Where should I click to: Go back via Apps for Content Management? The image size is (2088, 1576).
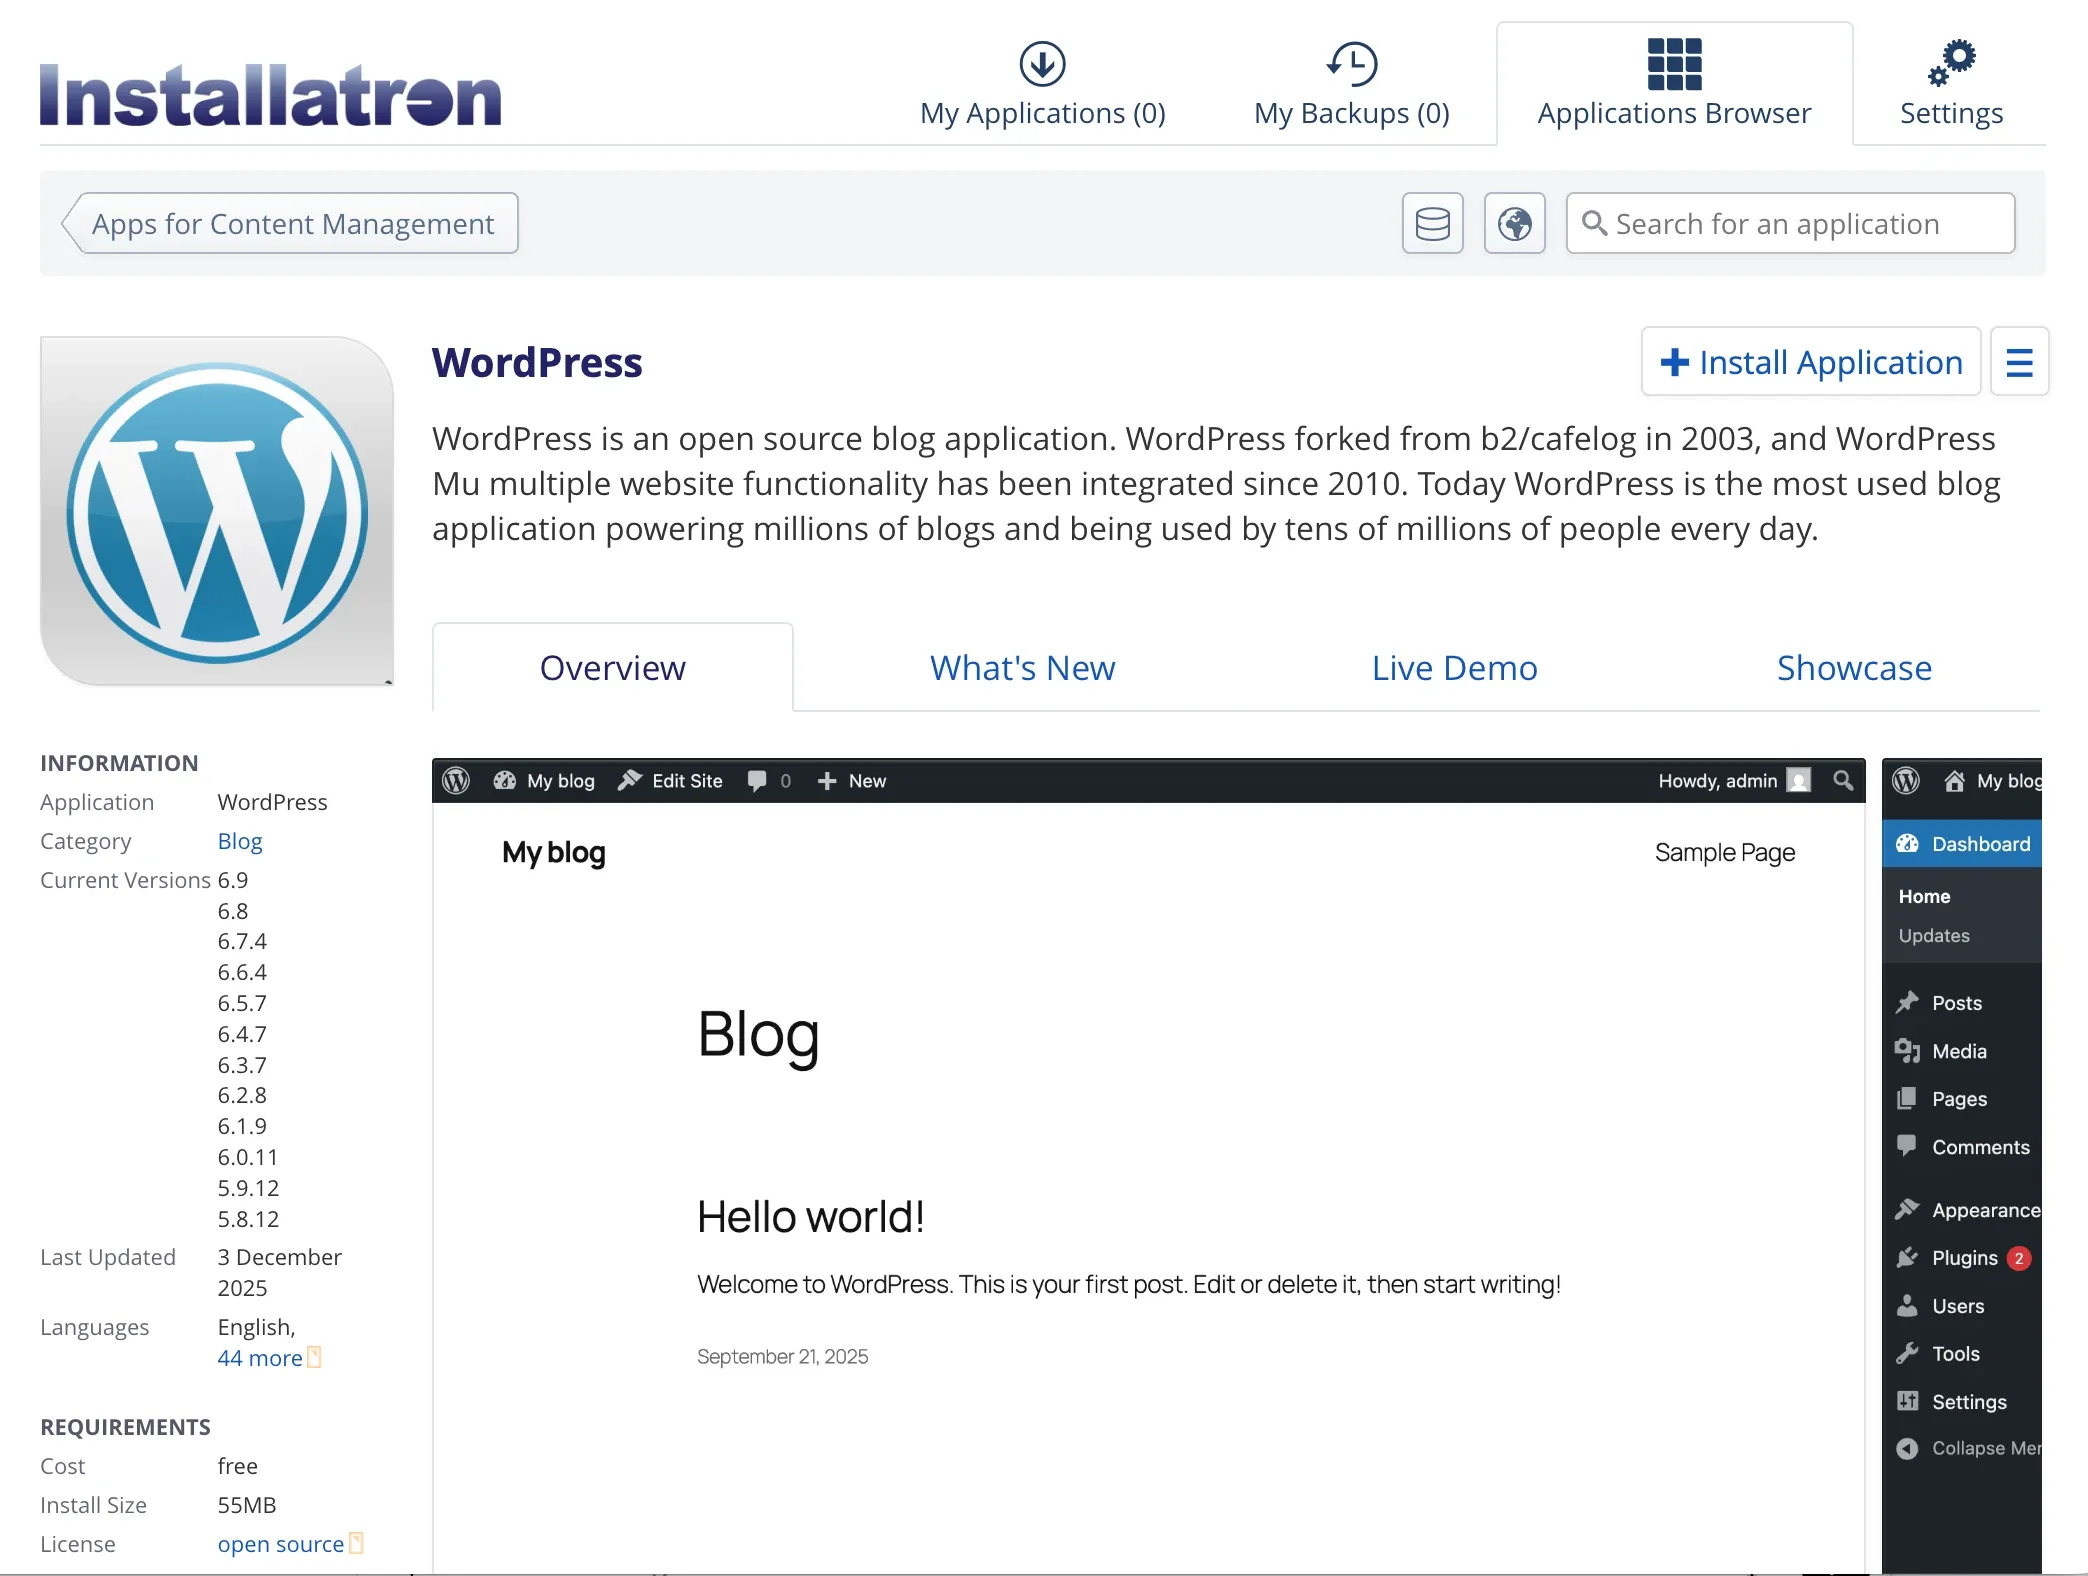click(x=291, y=223)
